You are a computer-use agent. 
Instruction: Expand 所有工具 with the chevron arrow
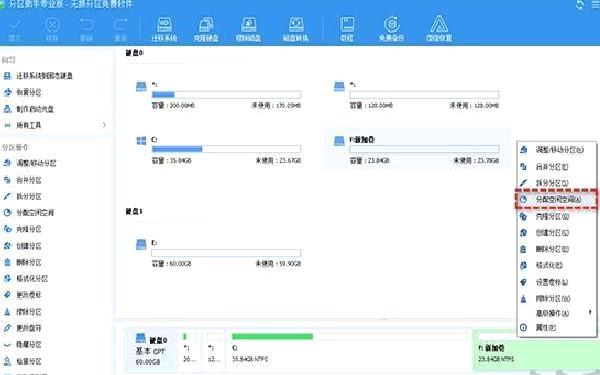(104, 125)
